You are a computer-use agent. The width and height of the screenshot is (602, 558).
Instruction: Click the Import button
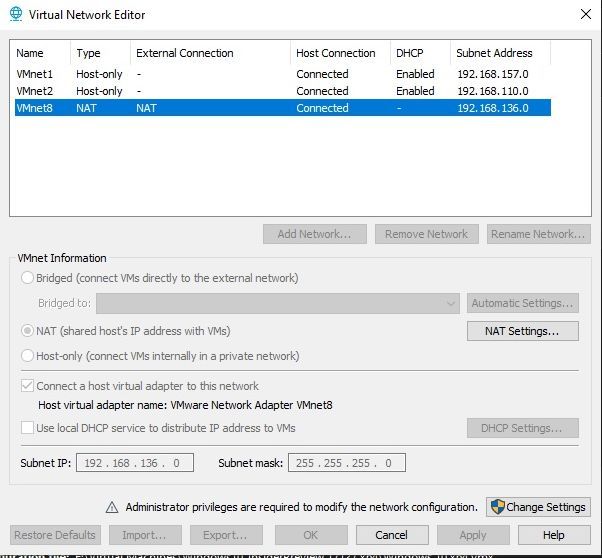(145, 535)
